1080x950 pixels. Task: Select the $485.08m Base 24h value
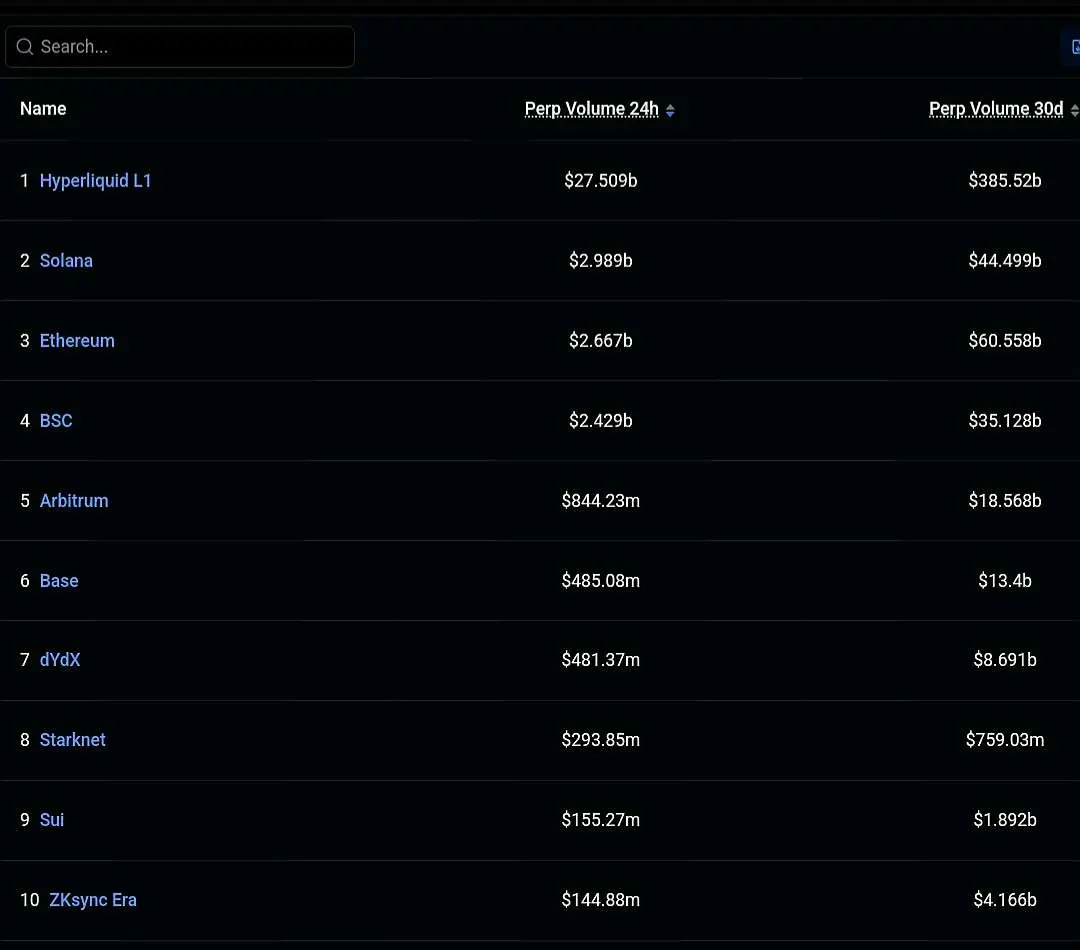601,581
